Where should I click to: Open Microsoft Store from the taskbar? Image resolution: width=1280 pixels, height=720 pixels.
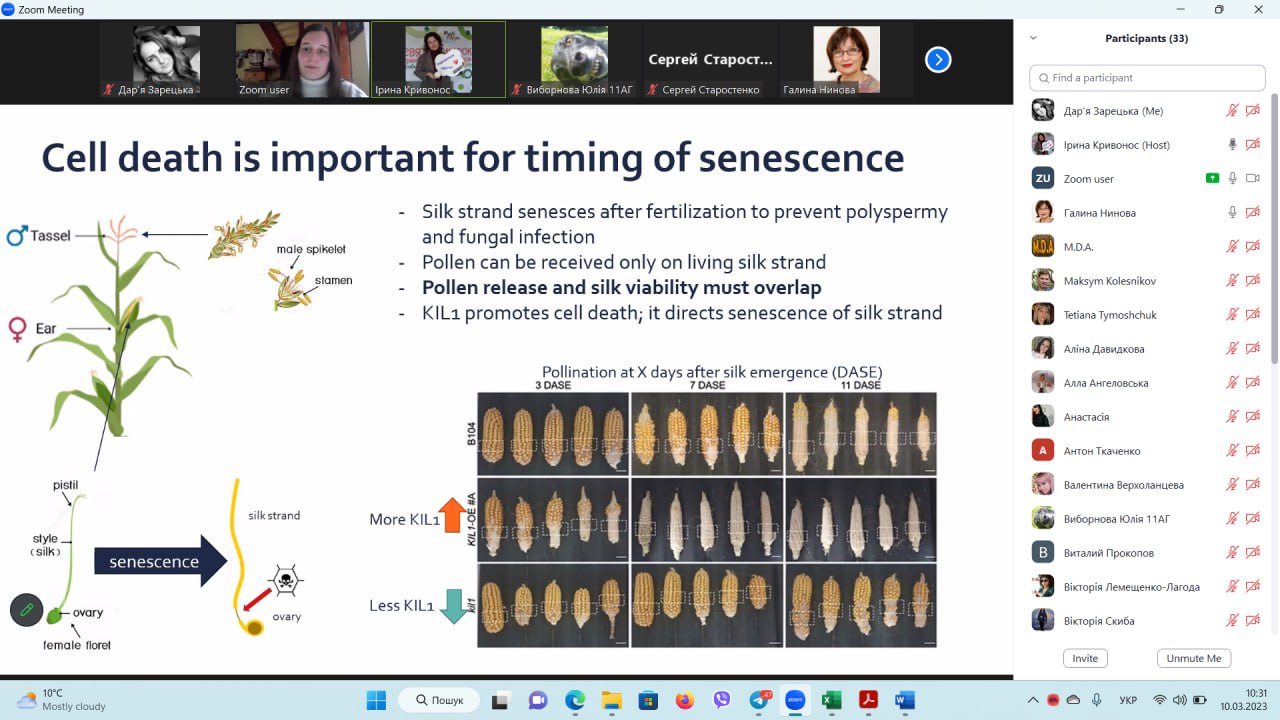tap(648, 700)
